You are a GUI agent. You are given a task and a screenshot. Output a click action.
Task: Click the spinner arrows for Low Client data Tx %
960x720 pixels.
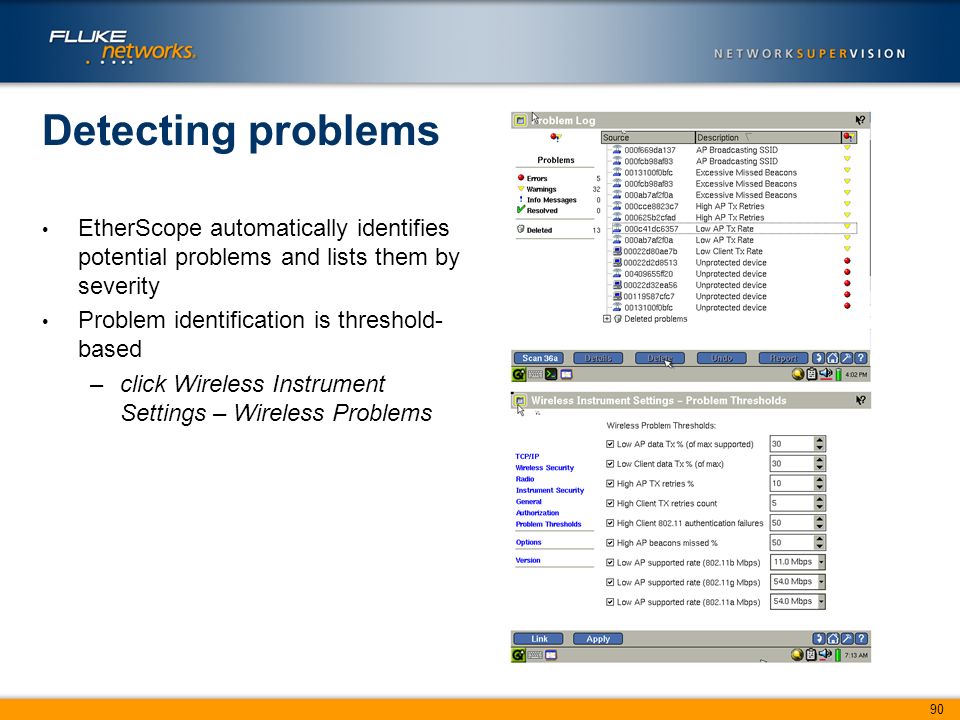[820, 463]
